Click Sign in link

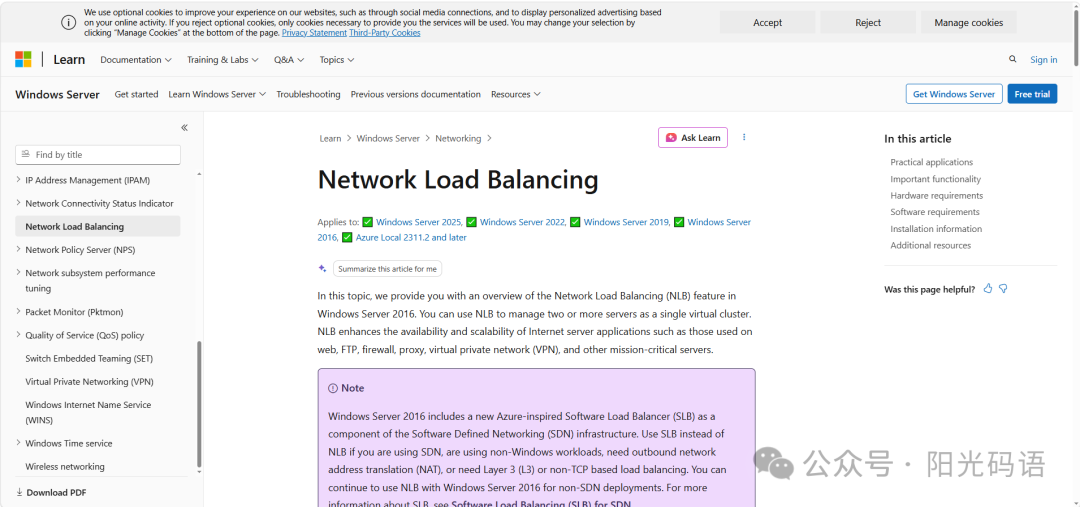coord(1043,60)
